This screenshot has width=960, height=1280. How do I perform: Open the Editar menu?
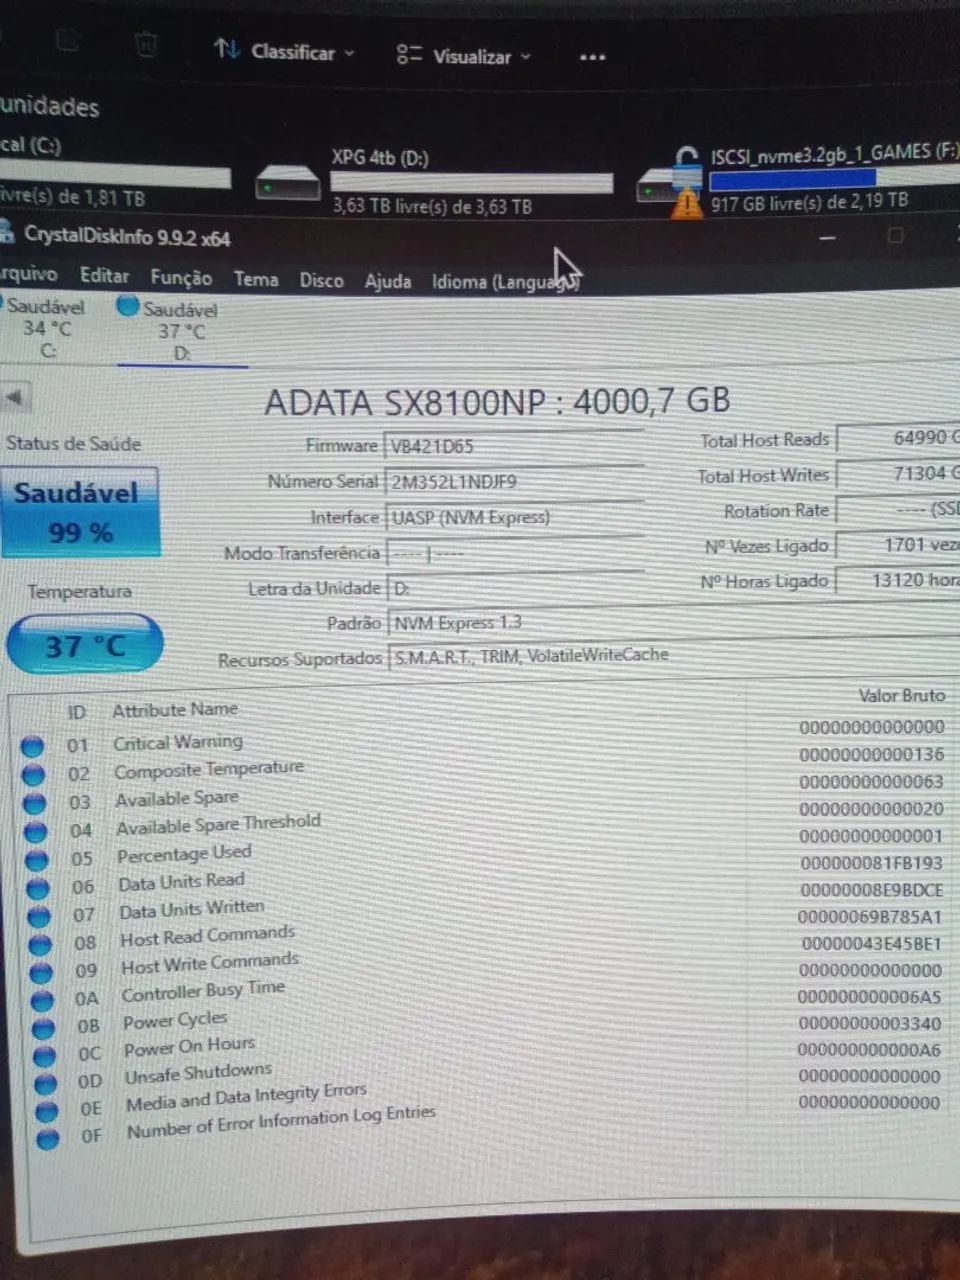click(104, 276)
